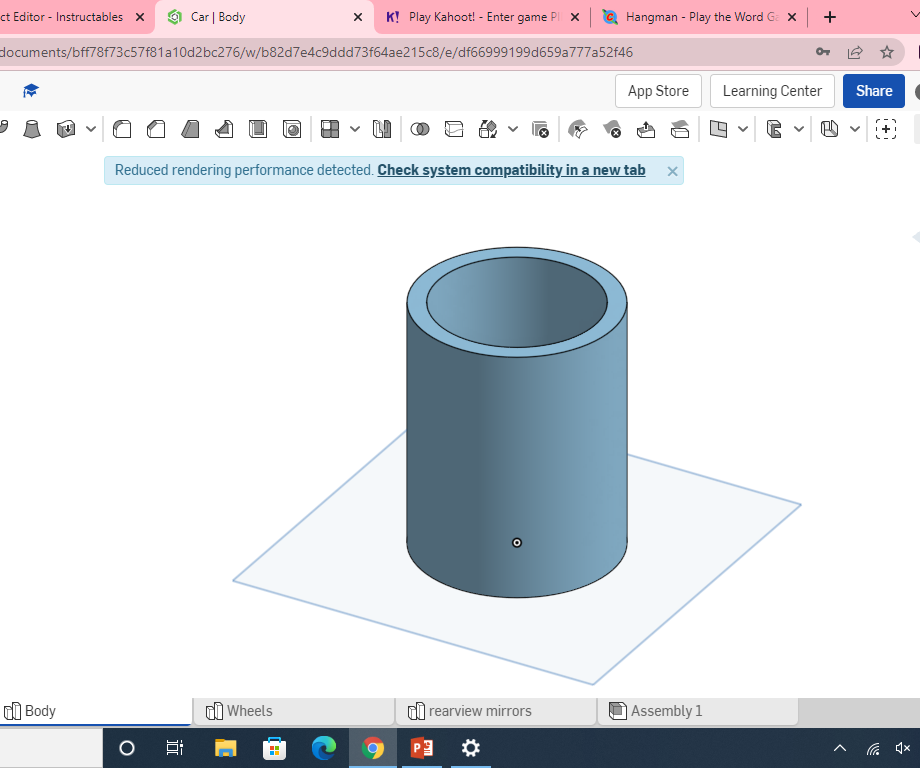Click the blue Share button
The width and height of the screenshot is (920, 768).
coord(874,91)
